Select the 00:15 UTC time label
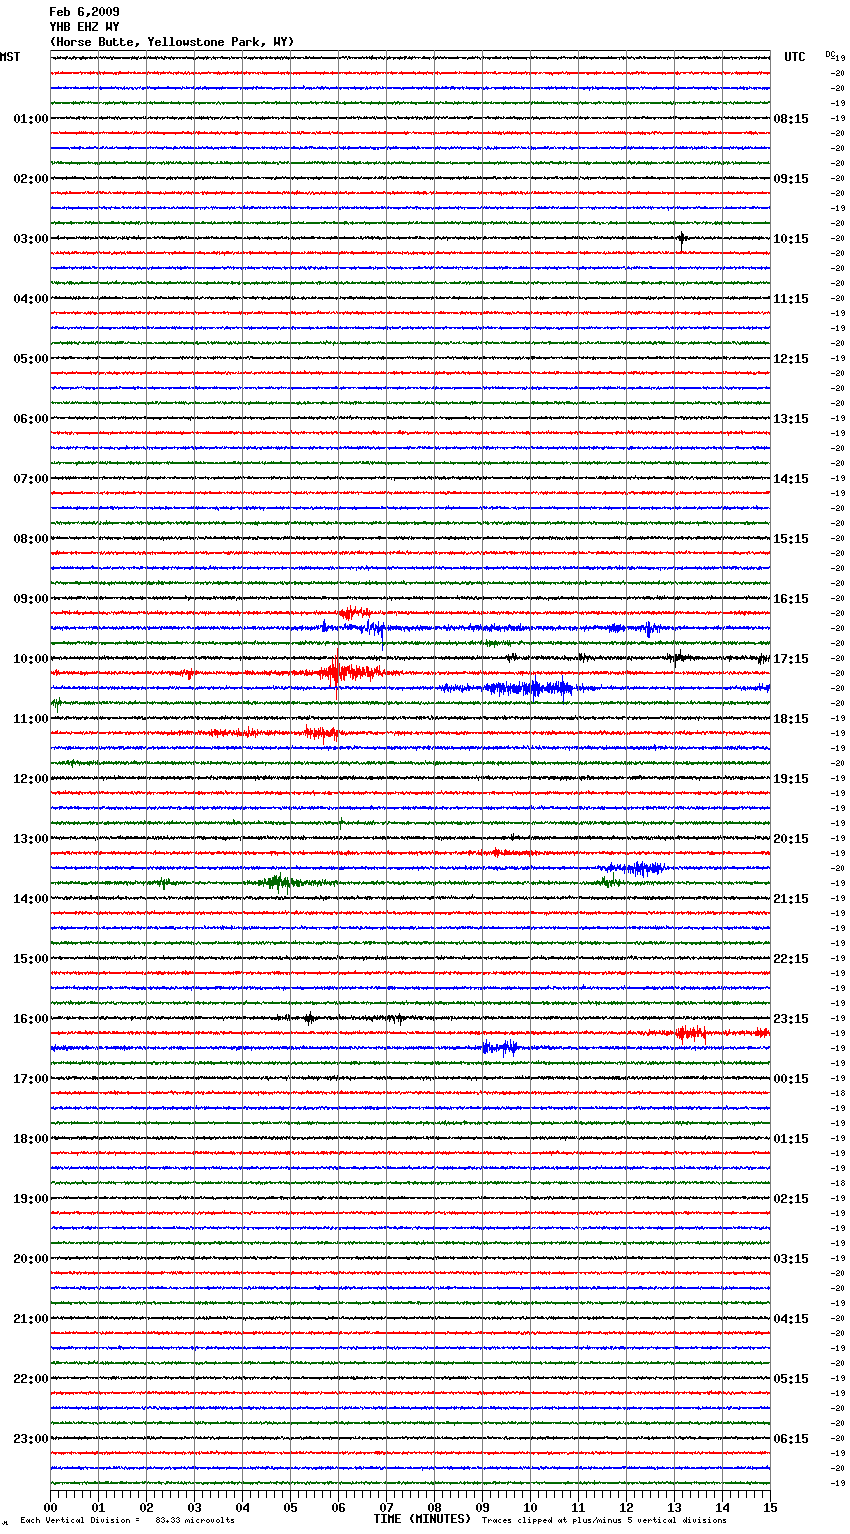850x1534 pixels. [791, 1079]
